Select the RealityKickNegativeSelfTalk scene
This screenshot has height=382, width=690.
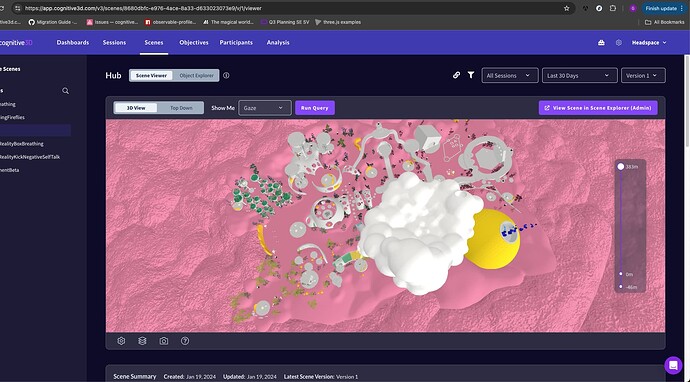coord(30,157)
